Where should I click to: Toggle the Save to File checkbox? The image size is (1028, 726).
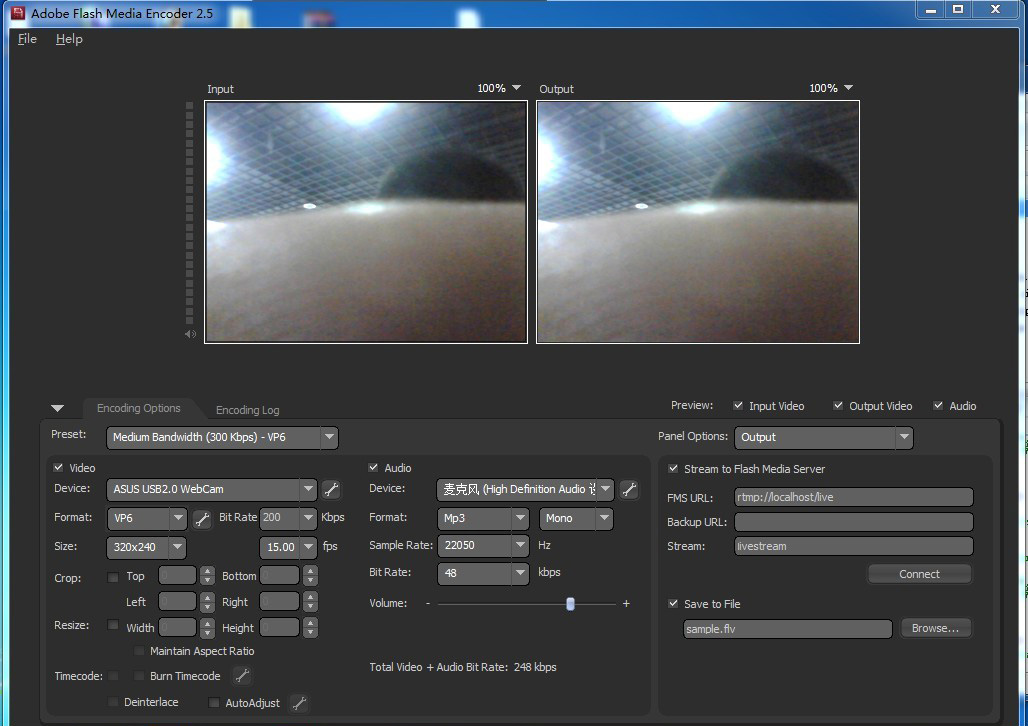click(x=674, y=603)
